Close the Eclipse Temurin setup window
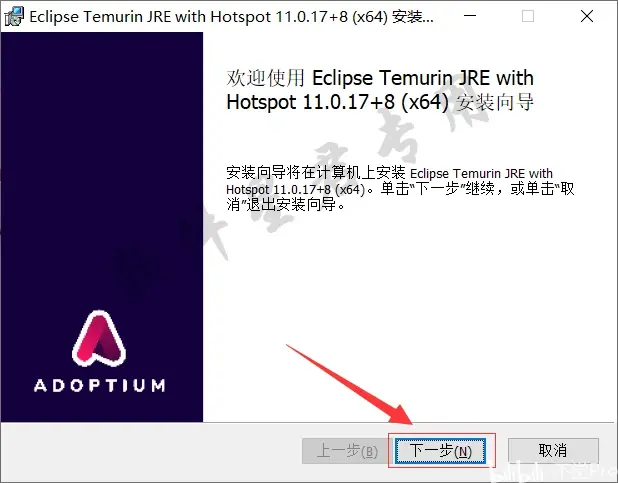 click(x=587, y=16)
